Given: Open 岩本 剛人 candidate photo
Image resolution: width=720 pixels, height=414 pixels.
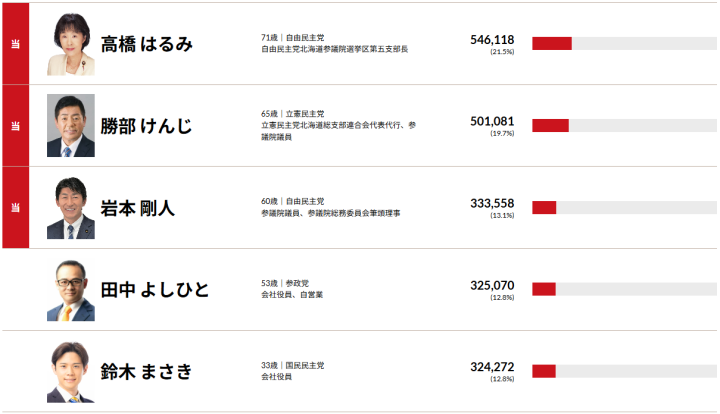Looking at the screenshot, I should [x=71, y=207].
